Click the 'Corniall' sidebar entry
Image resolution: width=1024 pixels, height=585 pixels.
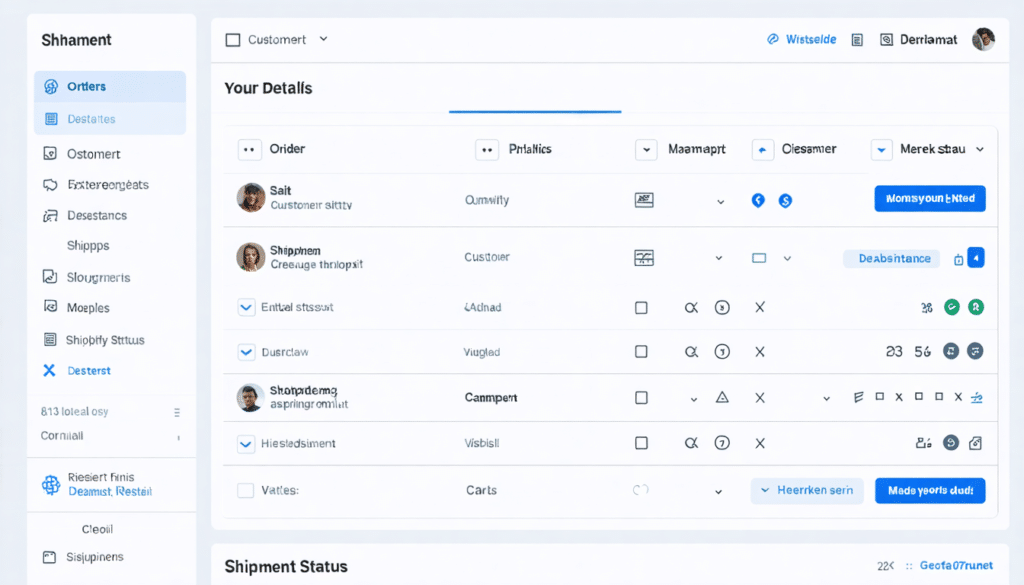pos(62,435)
